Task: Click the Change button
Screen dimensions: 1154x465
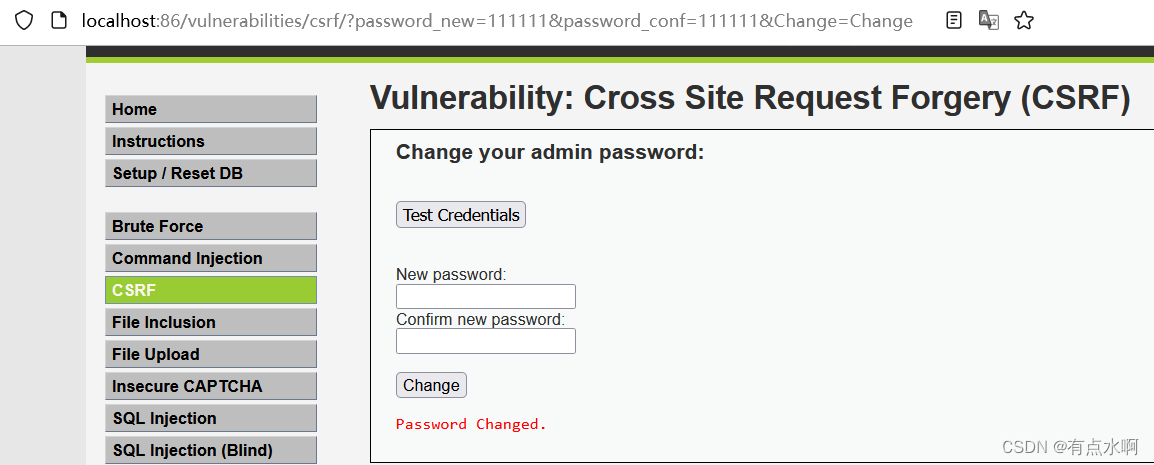Action: pos(431,385)
